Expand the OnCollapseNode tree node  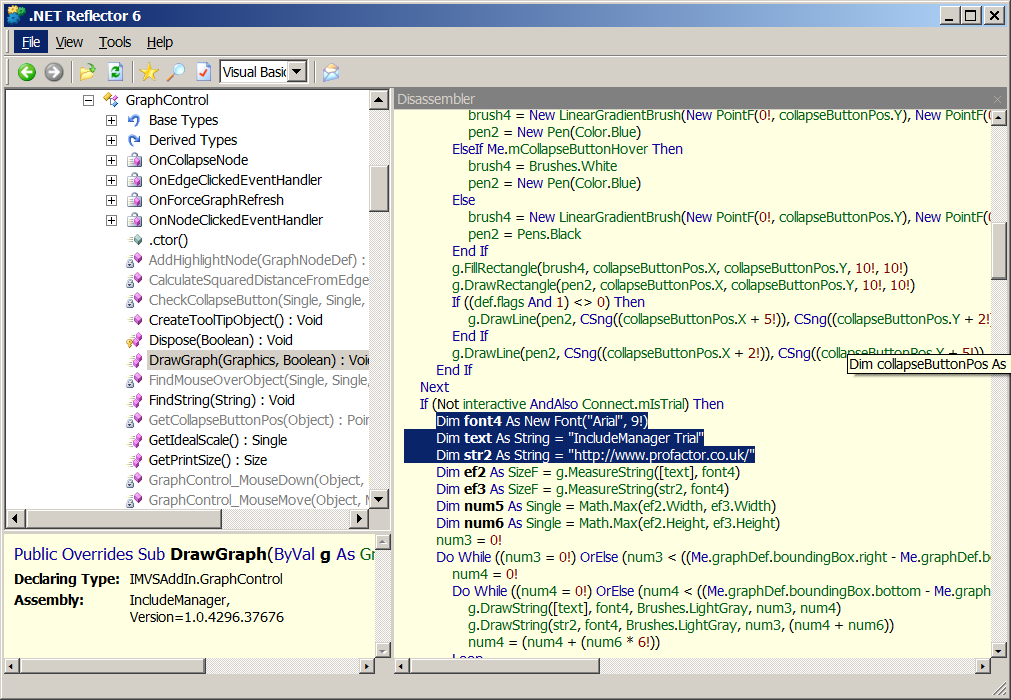[111, 160]
